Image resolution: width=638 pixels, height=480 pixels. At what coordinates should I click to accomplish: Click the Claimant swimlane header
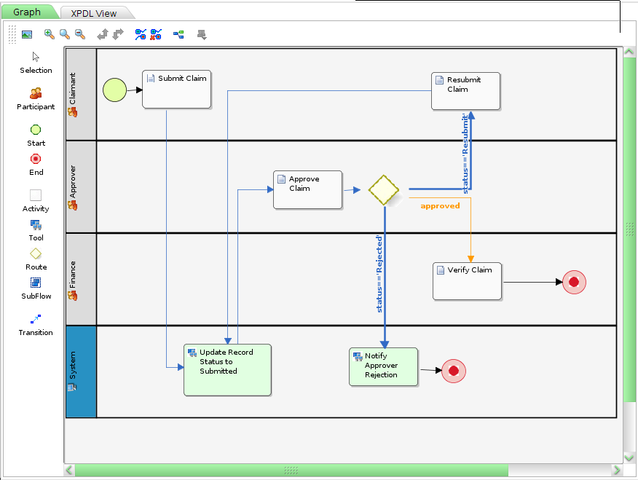tap(81, 94)
